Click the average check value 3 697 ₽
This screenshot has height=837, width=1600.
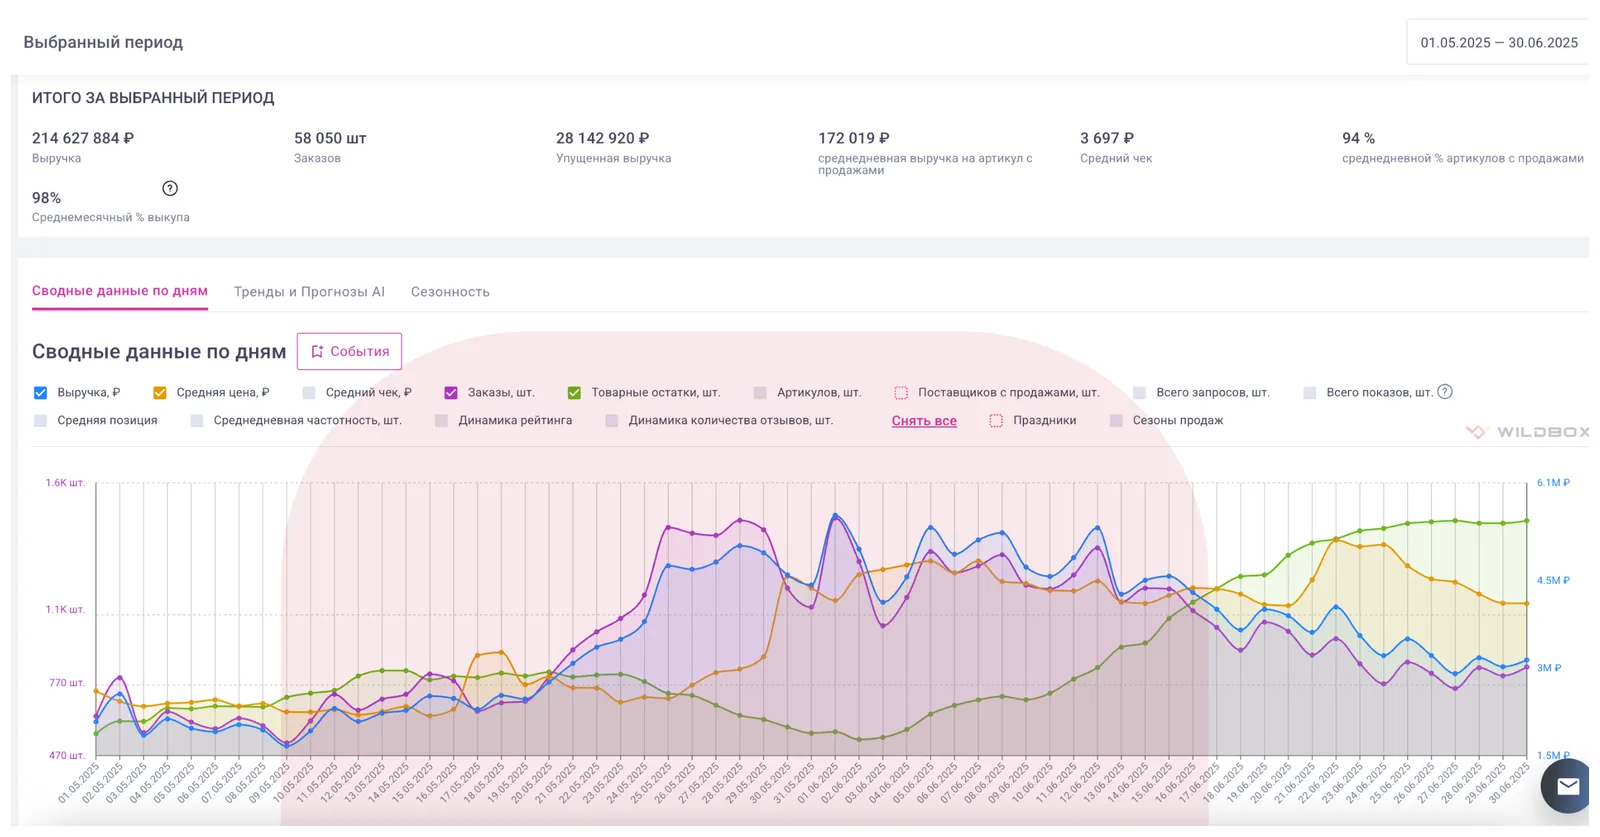[x=1107, y=138]
